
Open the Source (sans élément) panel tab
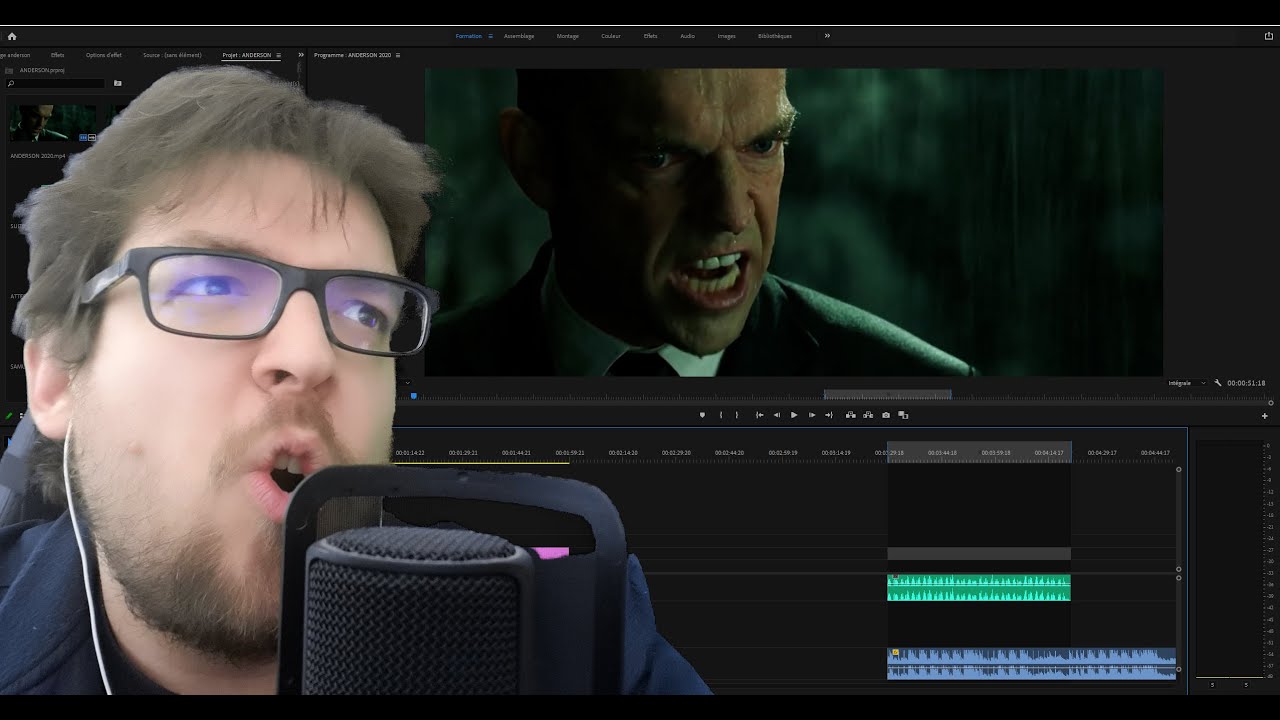[x=172, y=55]
